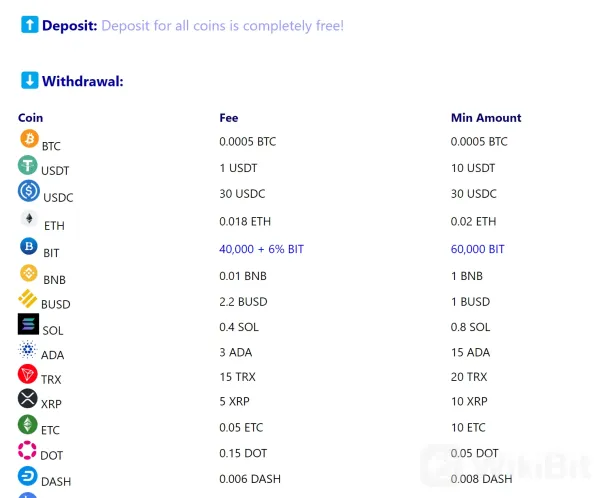The height and width of the screenshot is (498, 600).
Task: Click the Withdrawal down-arrow icon
Action: tap(29, 80)
